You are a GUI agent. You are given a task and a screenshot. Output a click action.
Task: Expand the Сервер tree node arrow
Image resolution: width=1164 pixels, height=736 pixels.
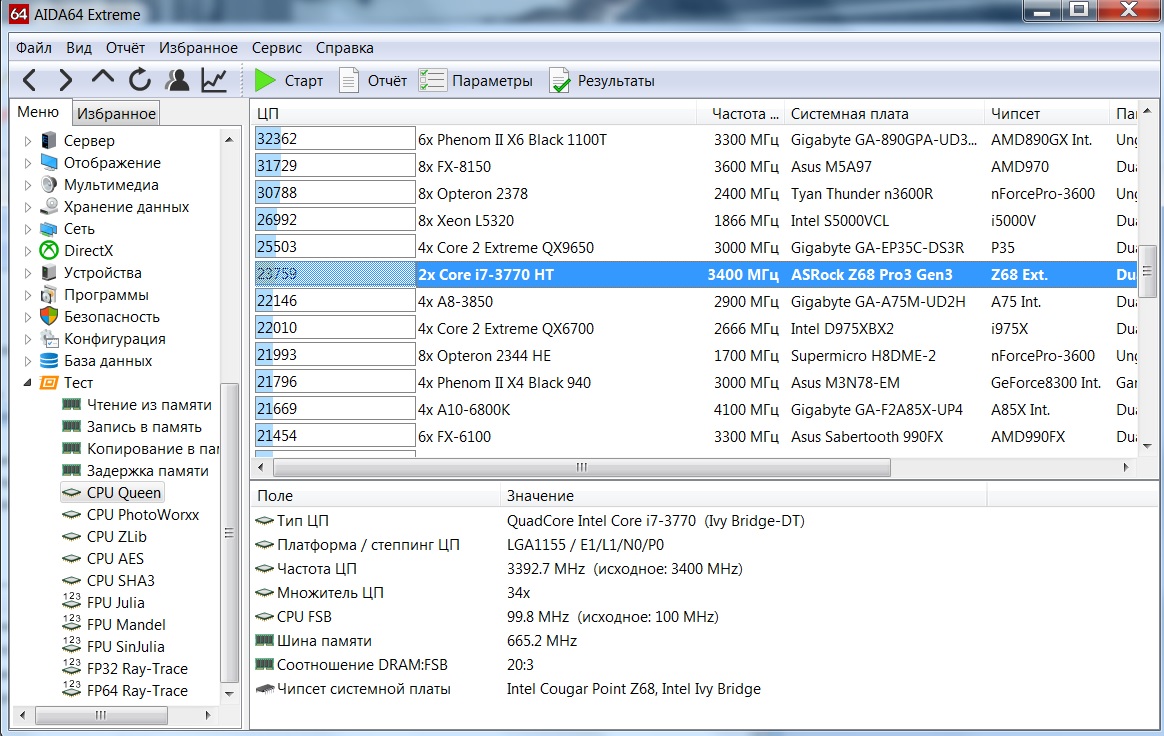pos(27,140)
